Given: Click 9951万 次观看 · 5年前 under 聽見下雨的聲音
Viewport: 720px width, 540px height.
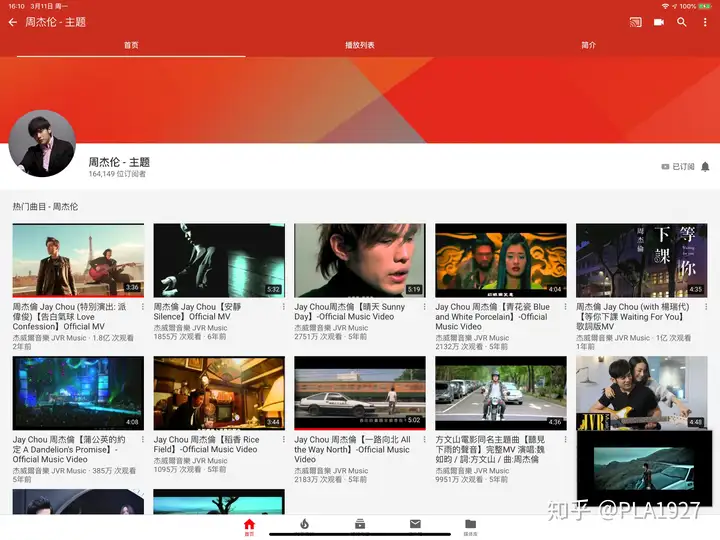Looking at the screenshot, I should [471, 479].
